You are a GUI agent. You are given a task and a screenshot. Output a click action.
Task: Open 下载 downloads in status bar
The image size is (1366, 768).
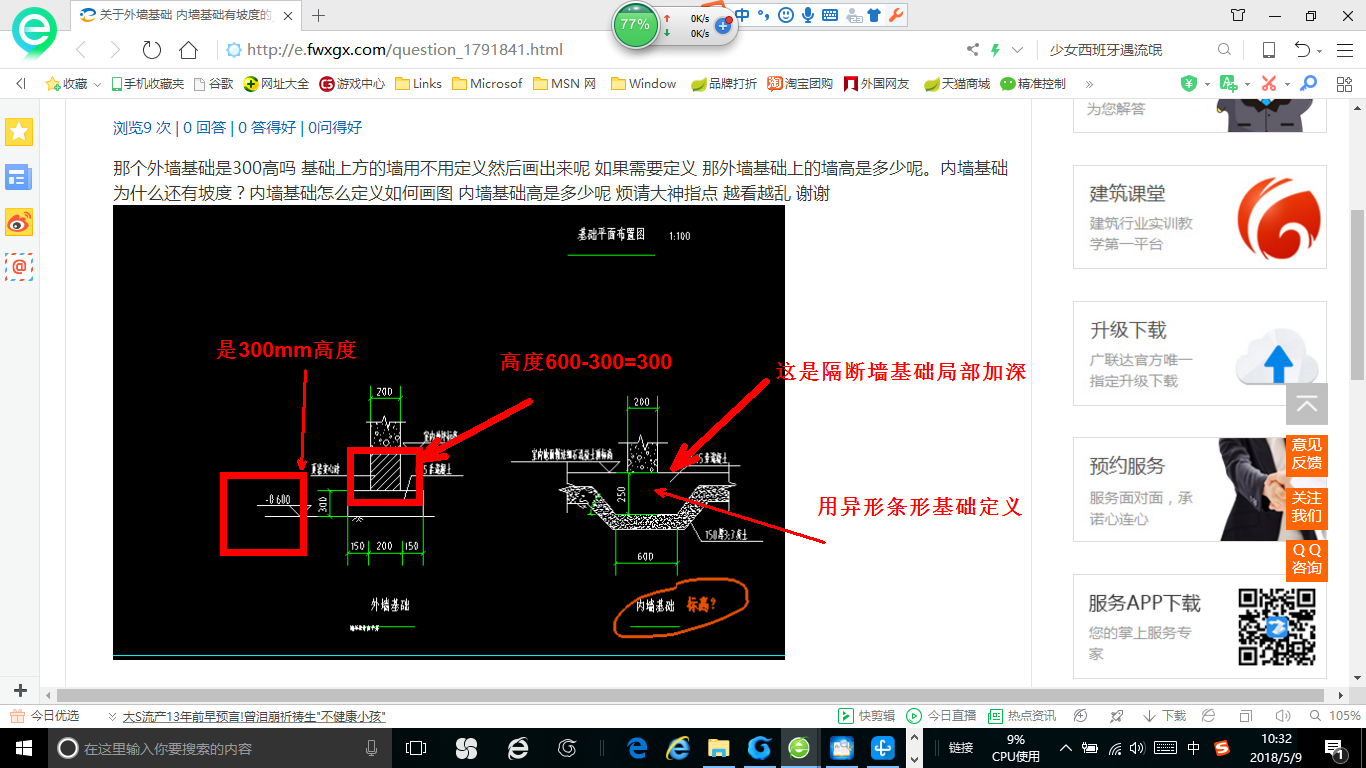tap(1164, 716)
